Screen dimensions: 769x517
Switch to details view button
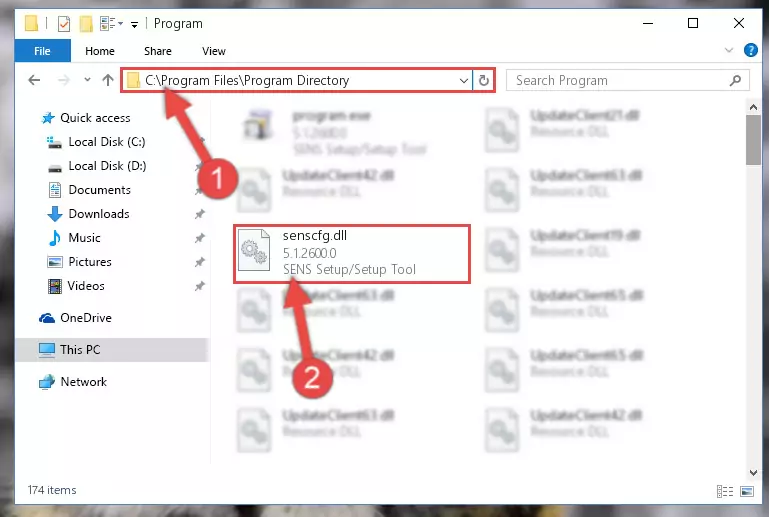point(724,491)
